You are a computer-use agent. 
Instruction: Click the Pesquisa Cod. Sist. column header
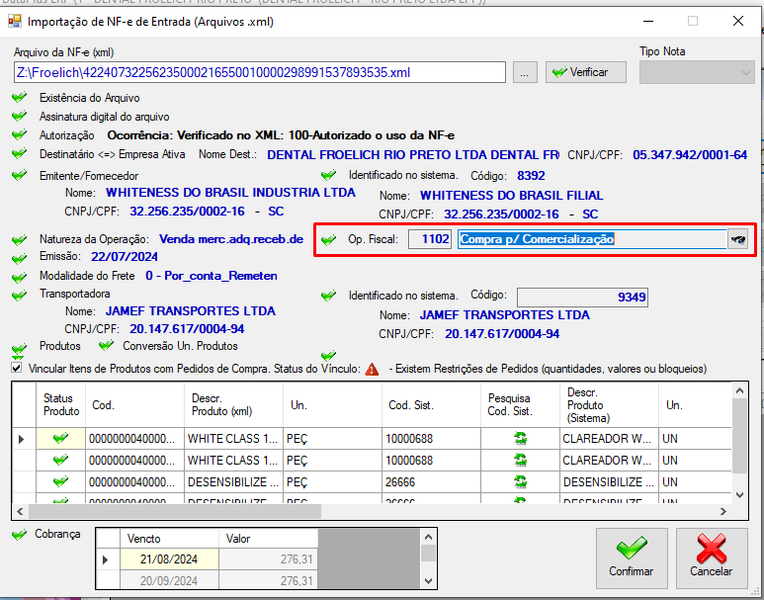520,405
